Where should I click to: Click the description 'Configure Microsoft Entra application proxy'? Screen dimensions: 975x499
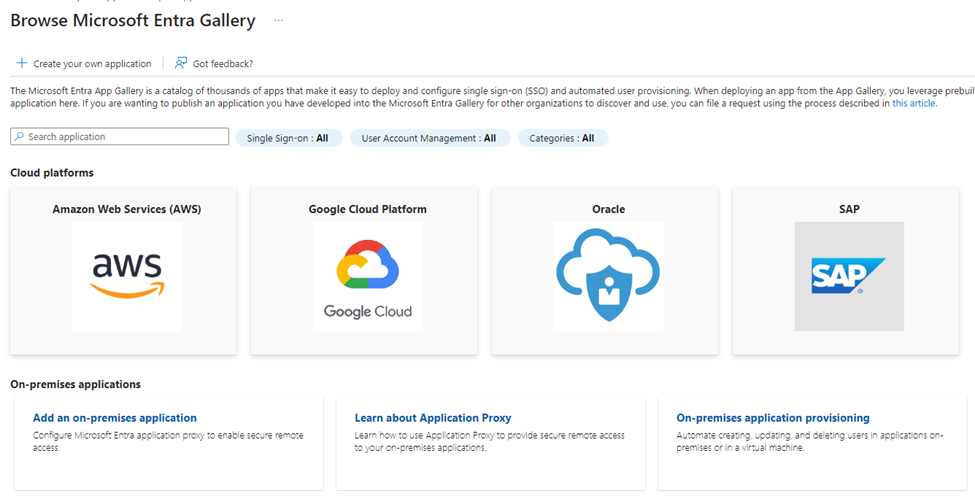168,441
